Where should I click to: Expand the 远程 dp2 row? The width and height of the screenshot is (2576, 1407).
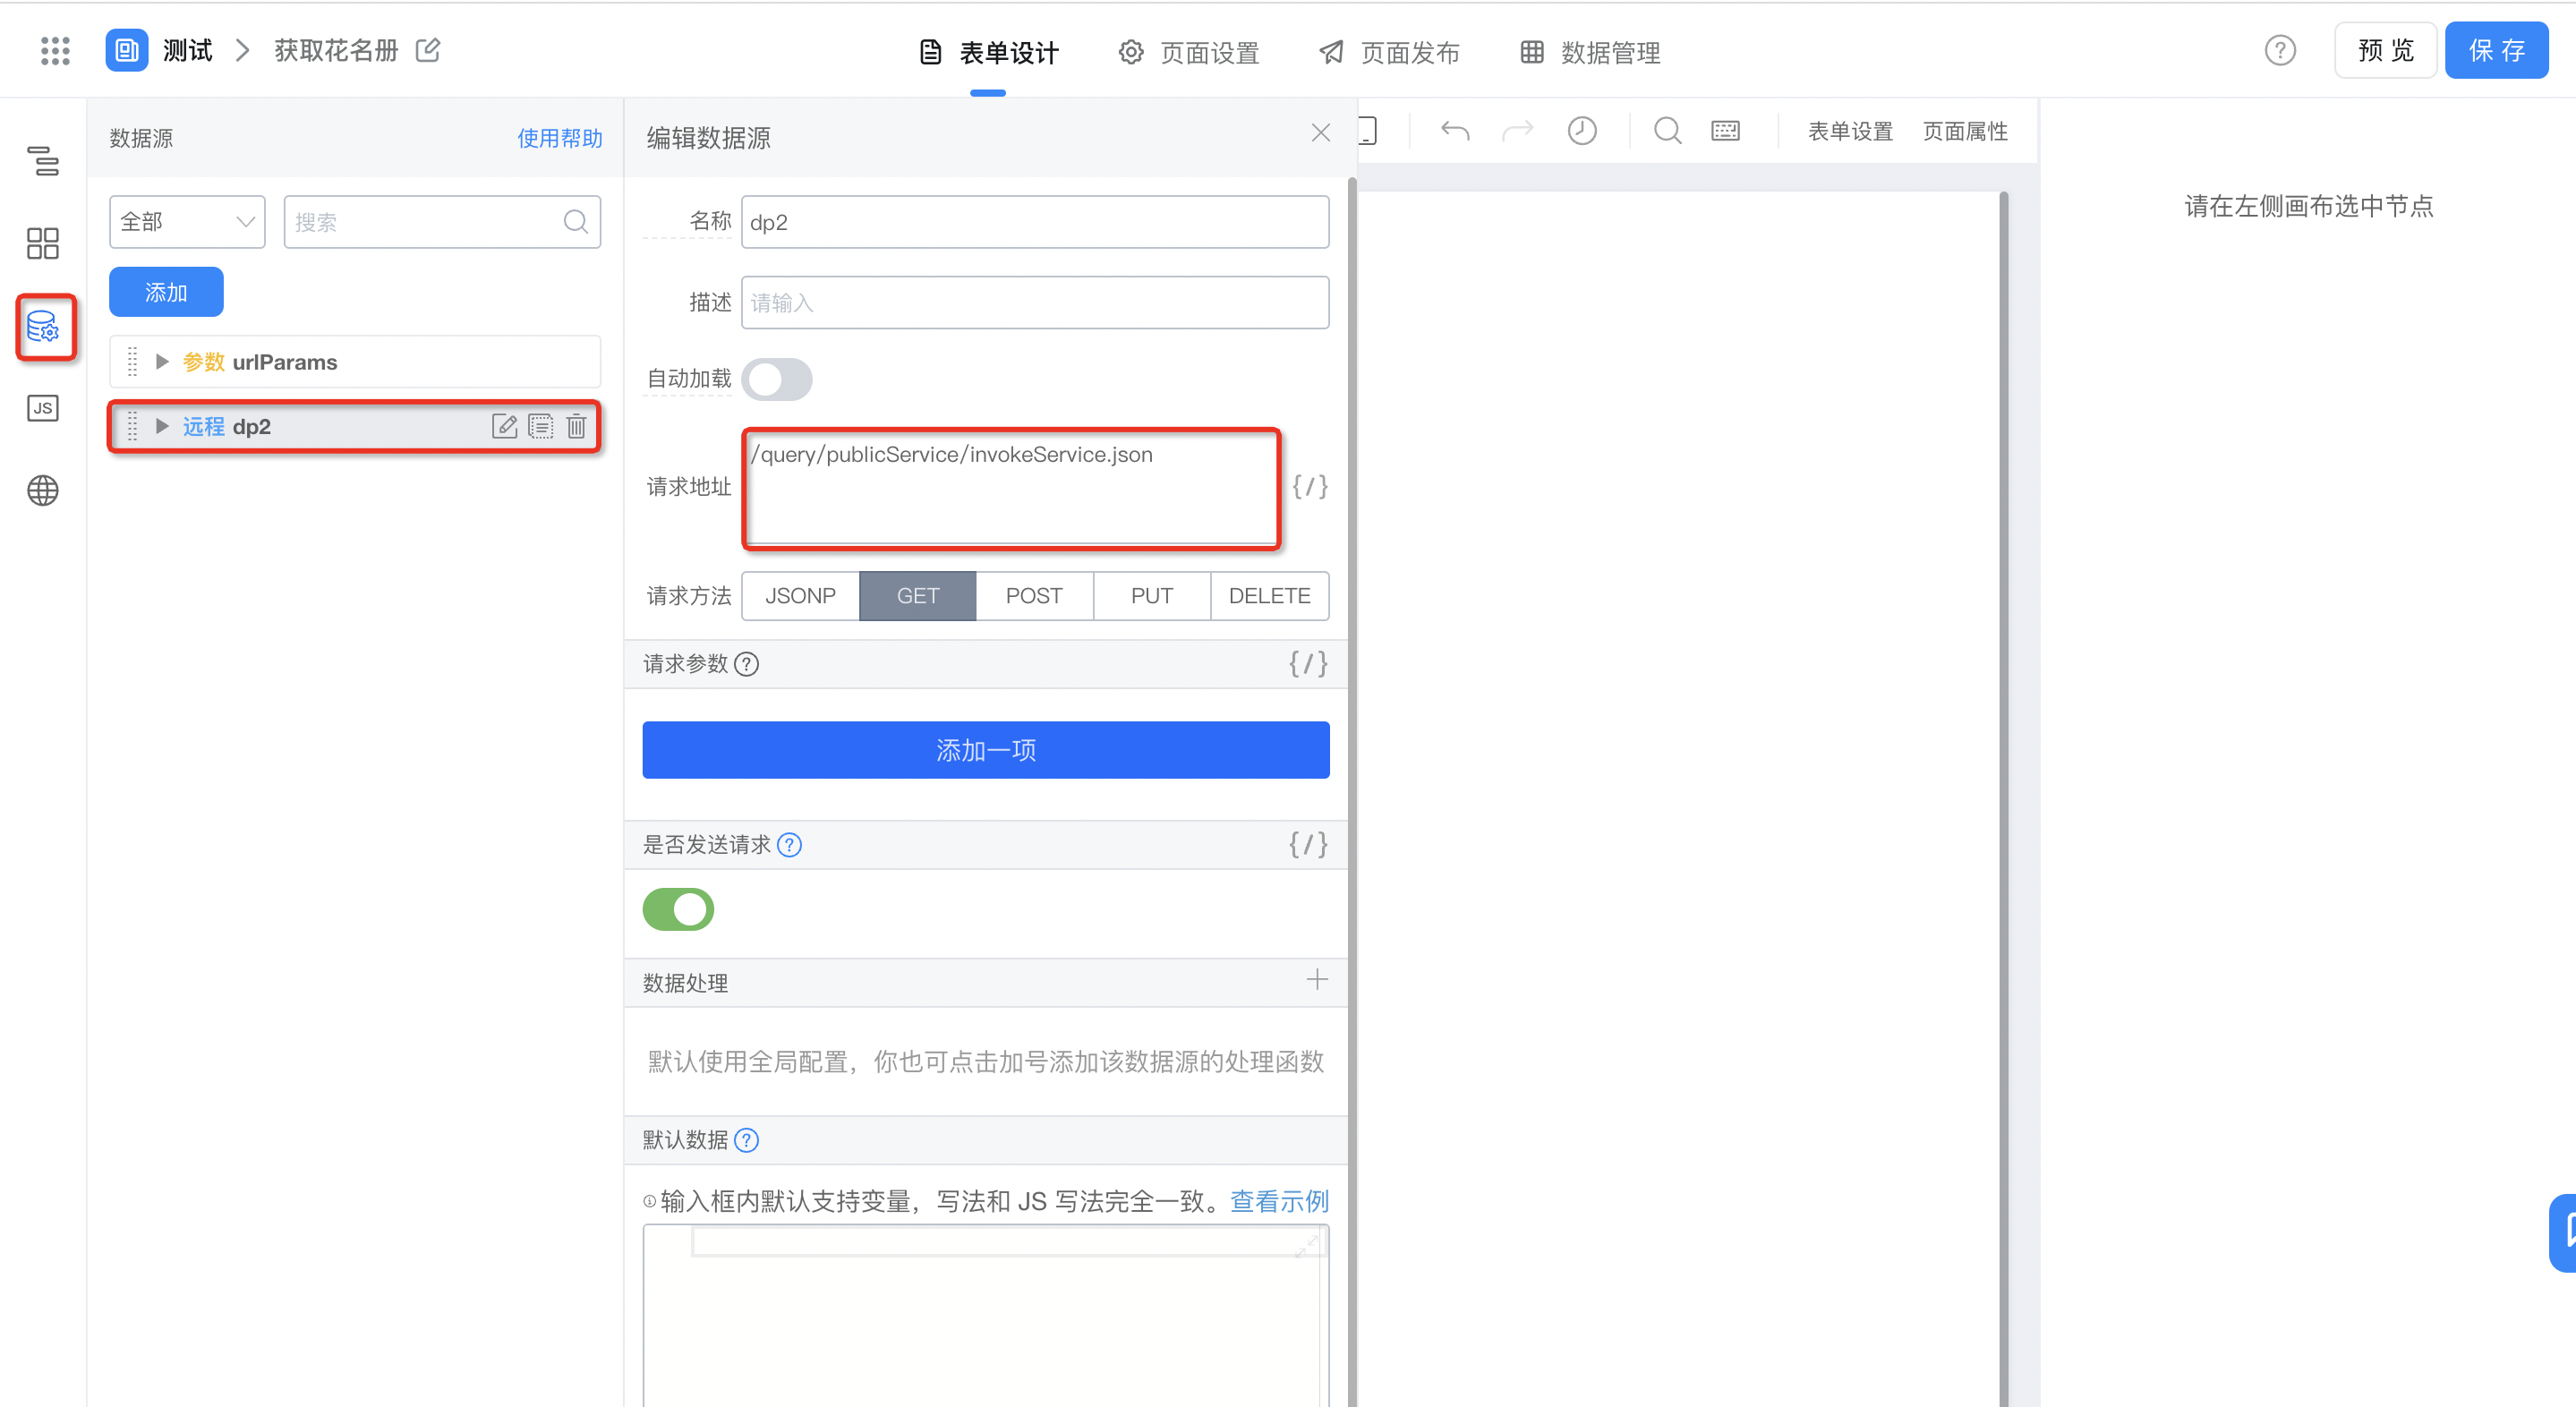point(161,426)
